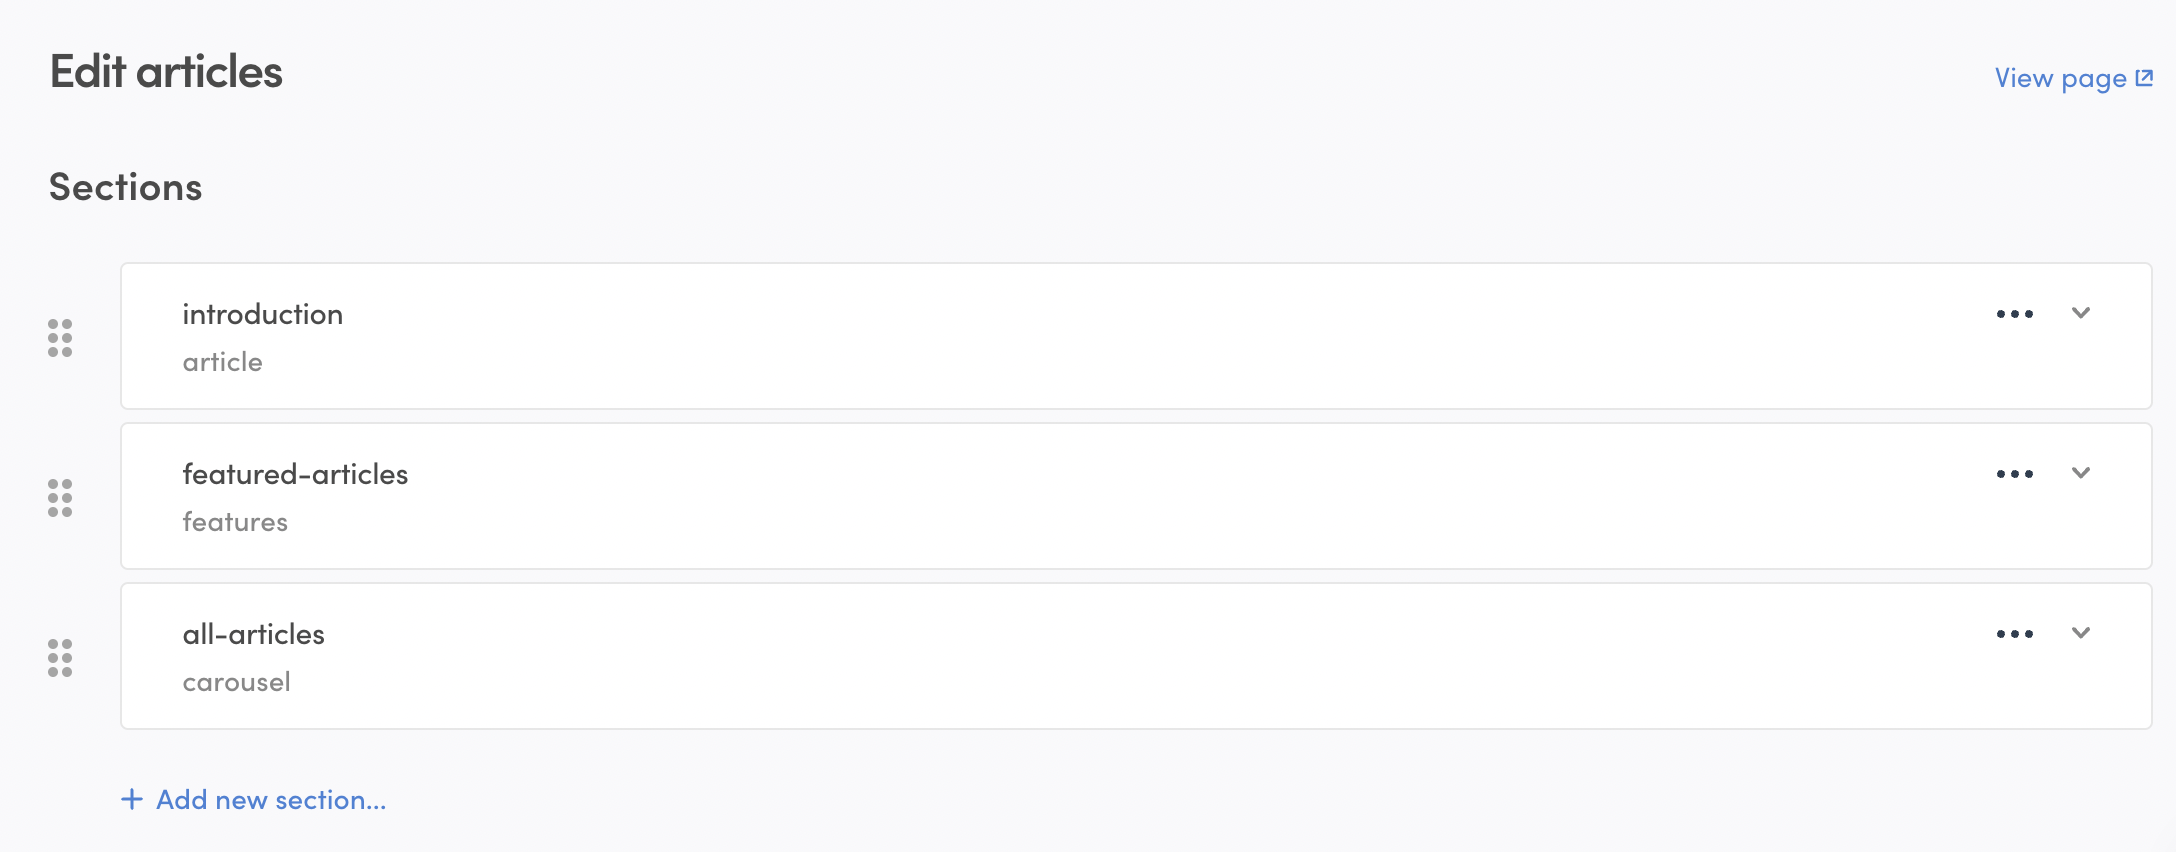This screenshot has height=852, width=2176.
Task: Open the overflow menu for featured-articles section
Action: point(2014,473)
